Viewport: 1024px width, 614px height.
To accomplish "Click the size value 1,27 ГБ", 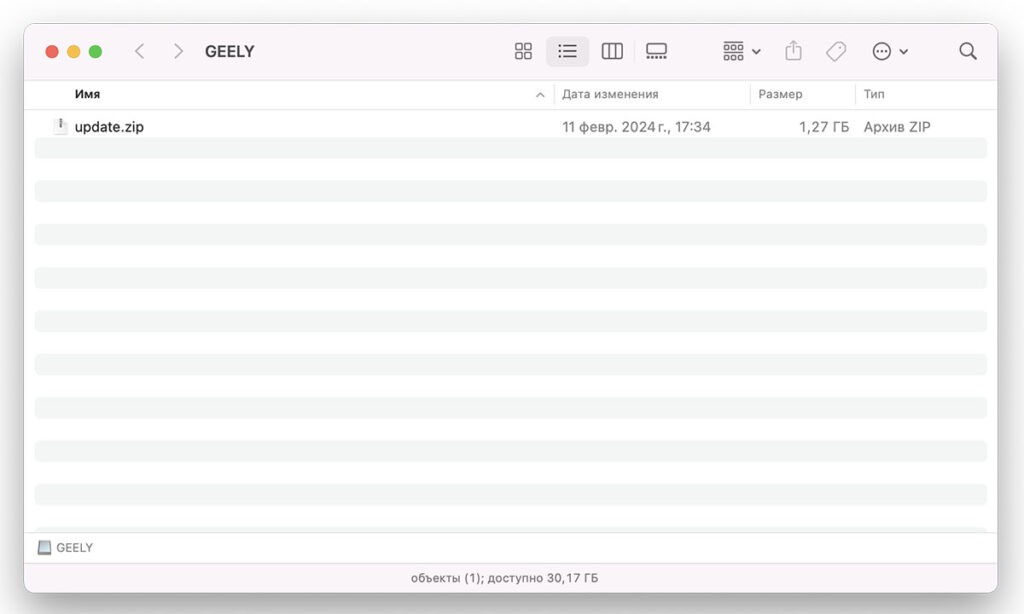I will pos(824,127).
